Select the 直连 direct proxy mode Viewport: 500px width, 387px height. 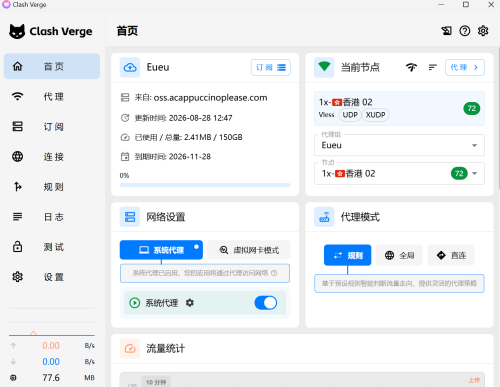(451, 255)
